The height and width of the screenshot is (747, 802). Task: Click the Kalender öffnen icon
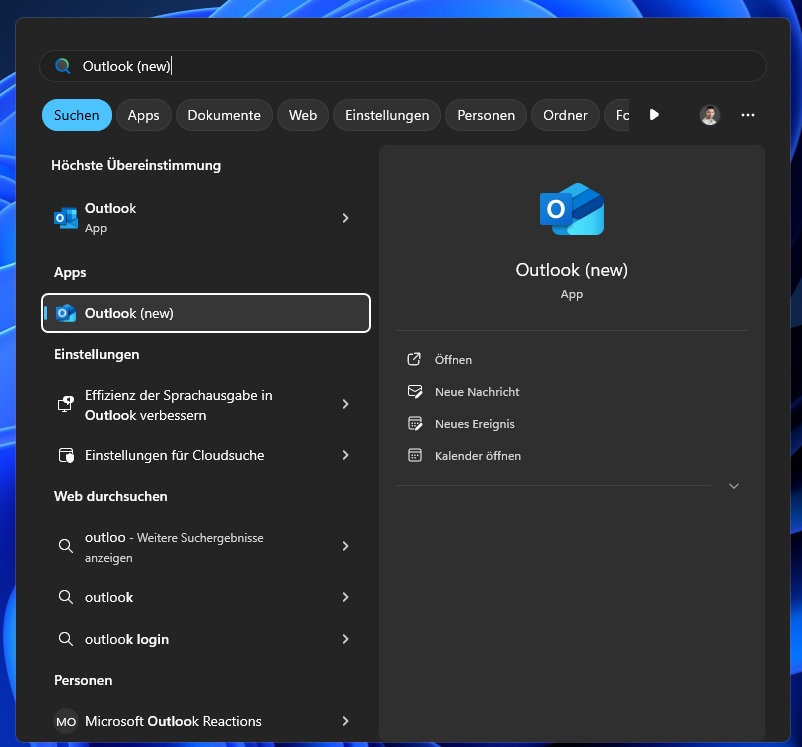coord(415,456)
